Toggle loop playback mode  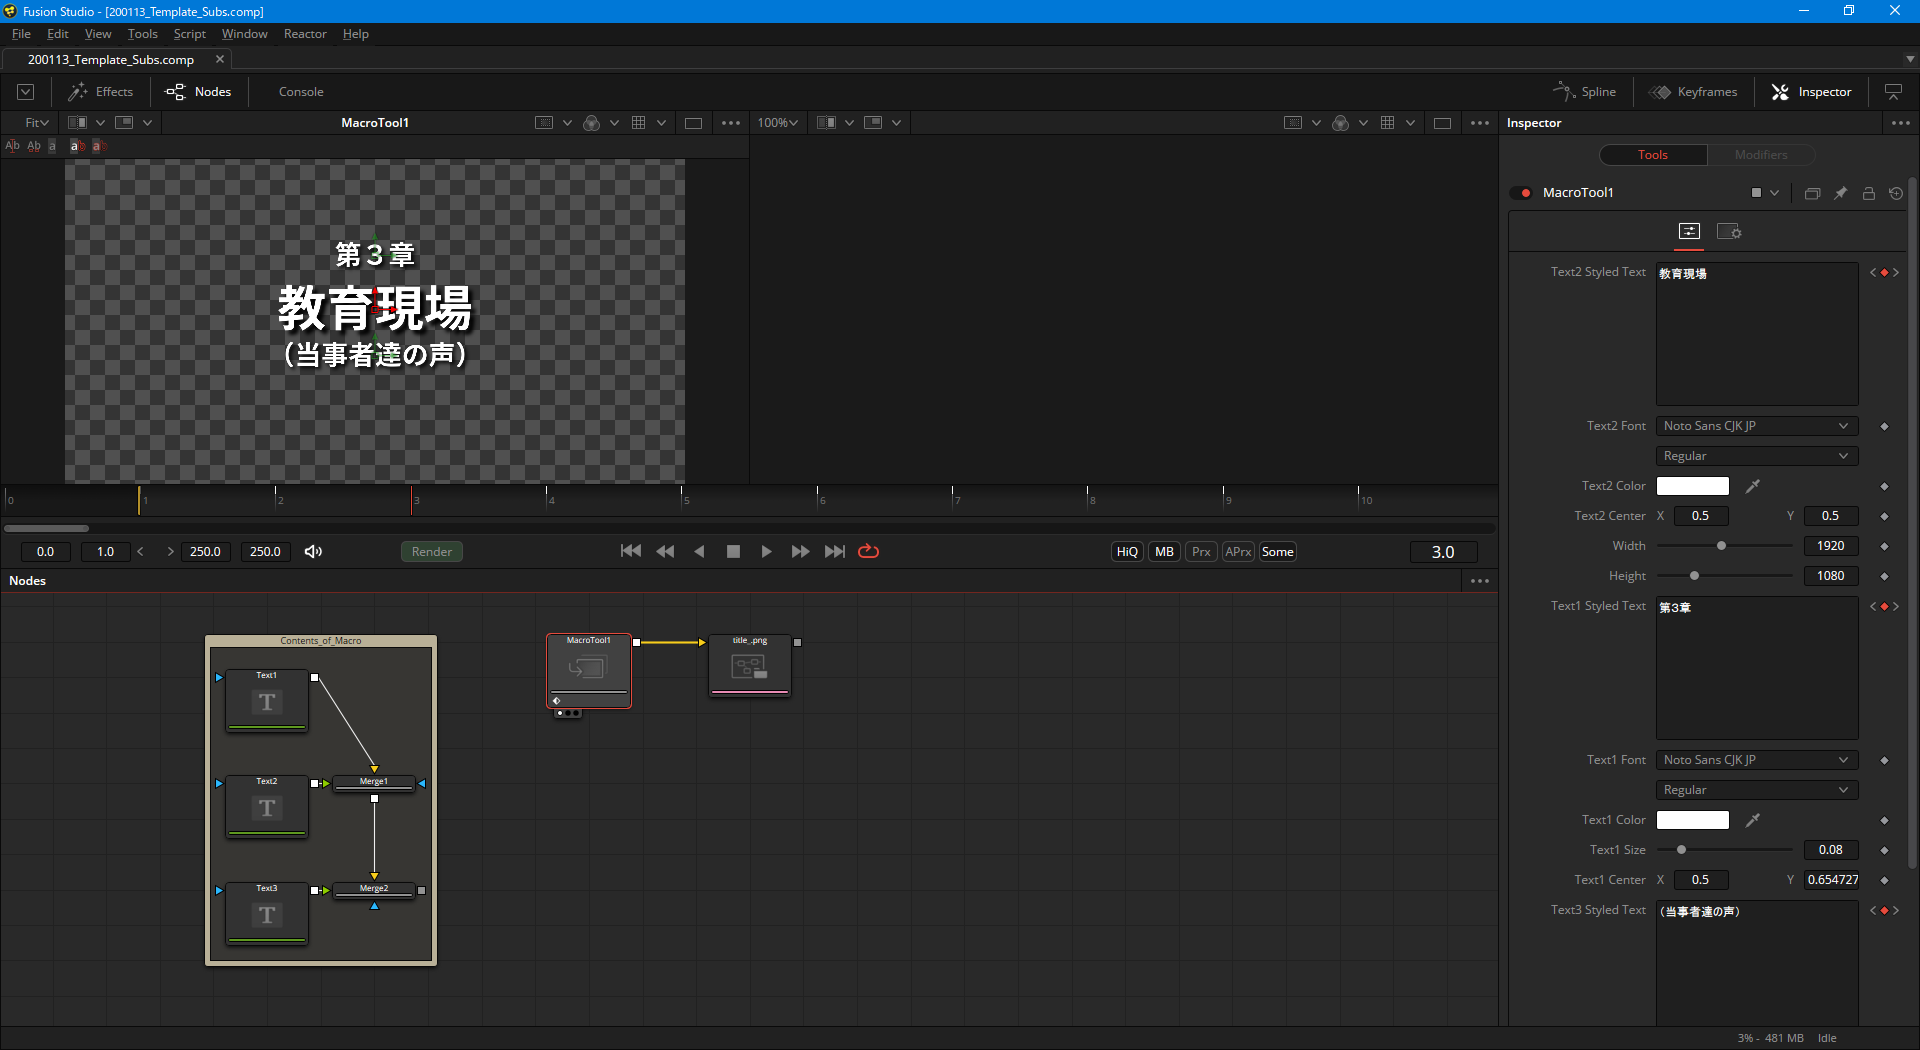click(x=869, y=552)
